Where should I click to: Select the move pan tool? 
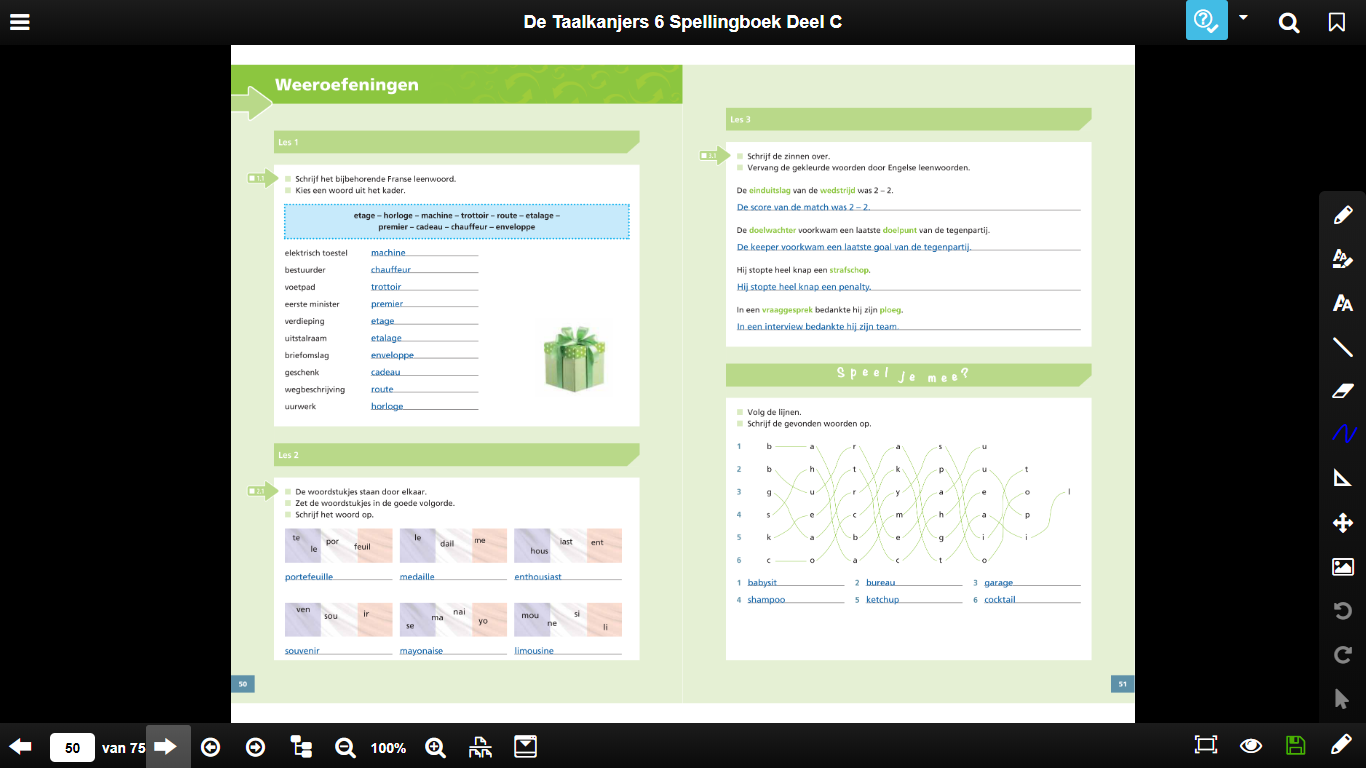click(1343, 522)
